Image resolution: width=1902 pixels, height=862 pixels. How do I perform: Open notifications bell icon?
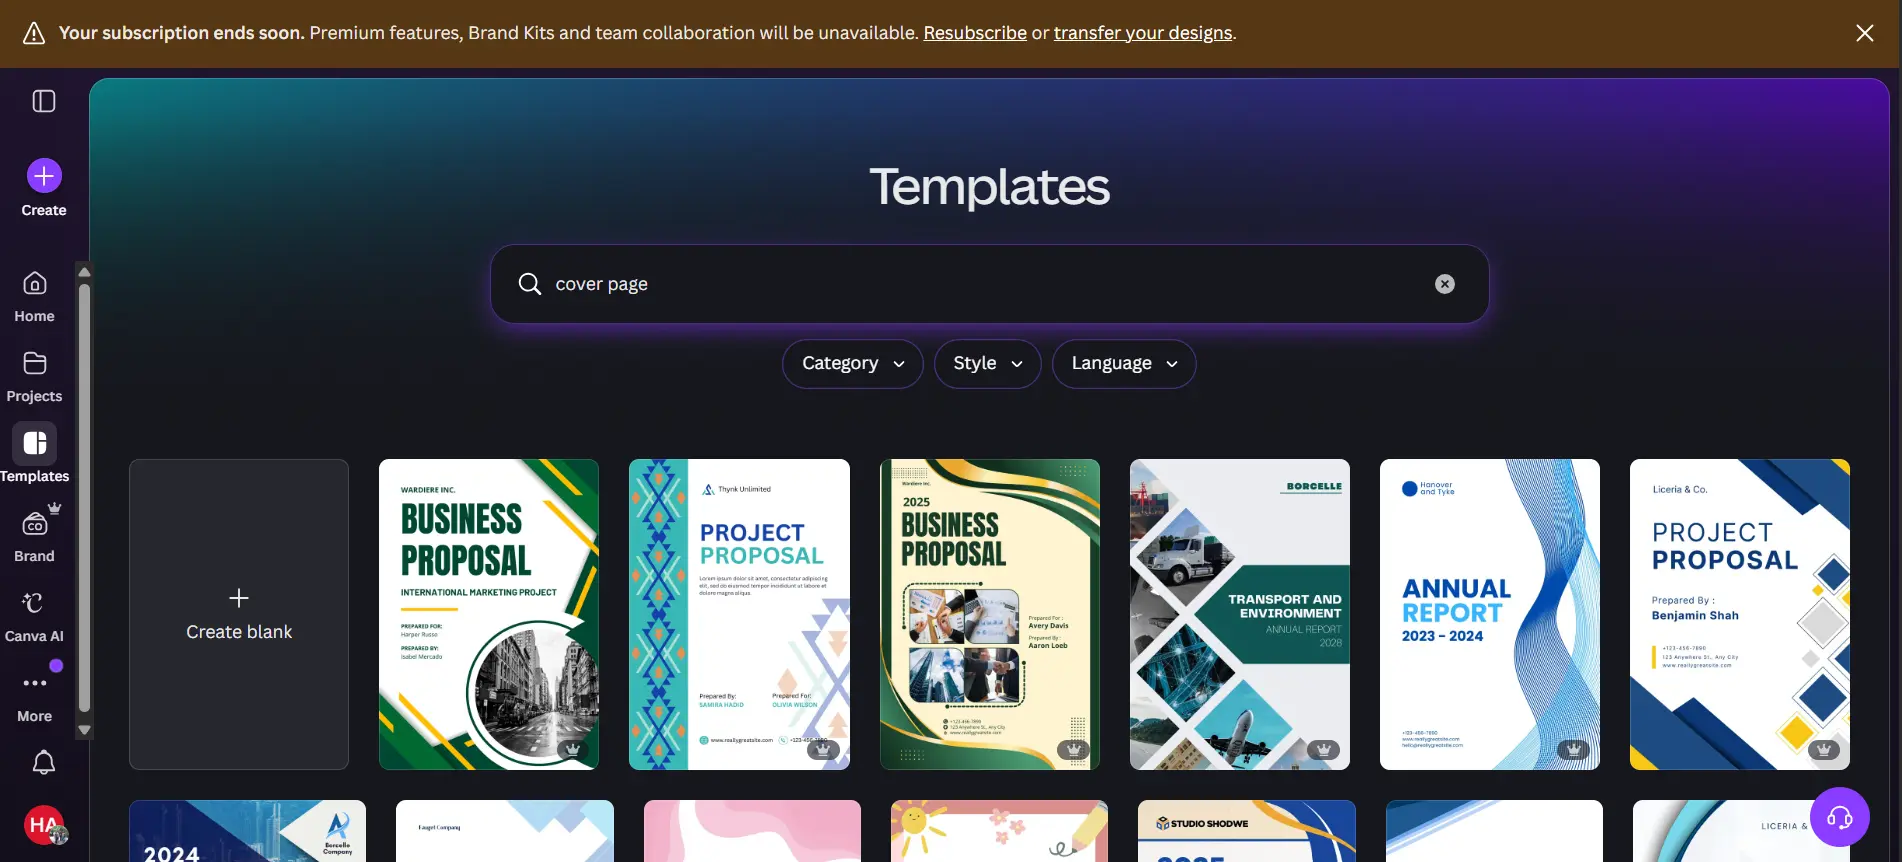[44, 763]
